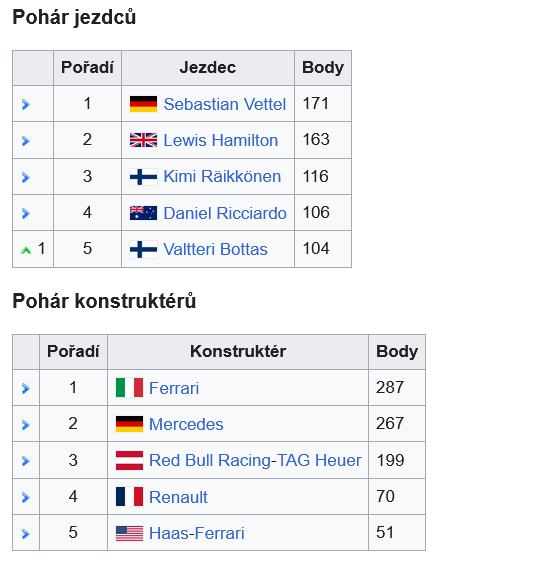Open the Daniel Ricciardo page
Screen dimensions: 545x567
point(225,213)
